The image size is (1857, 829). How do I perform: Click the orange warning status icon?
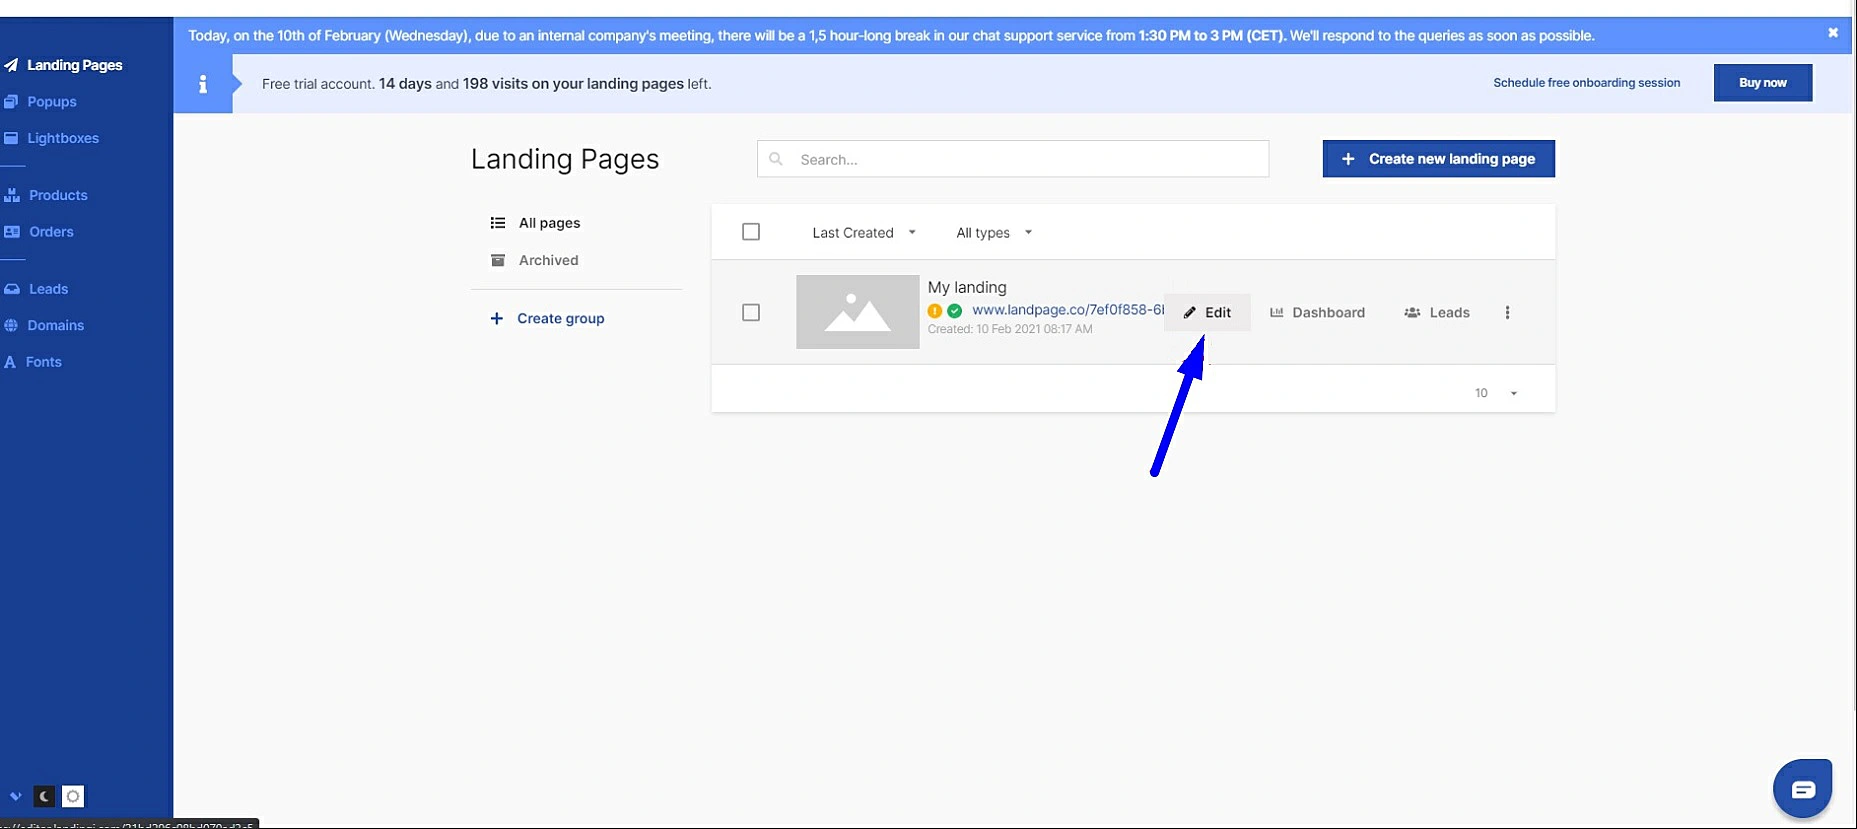click(935, 311)
